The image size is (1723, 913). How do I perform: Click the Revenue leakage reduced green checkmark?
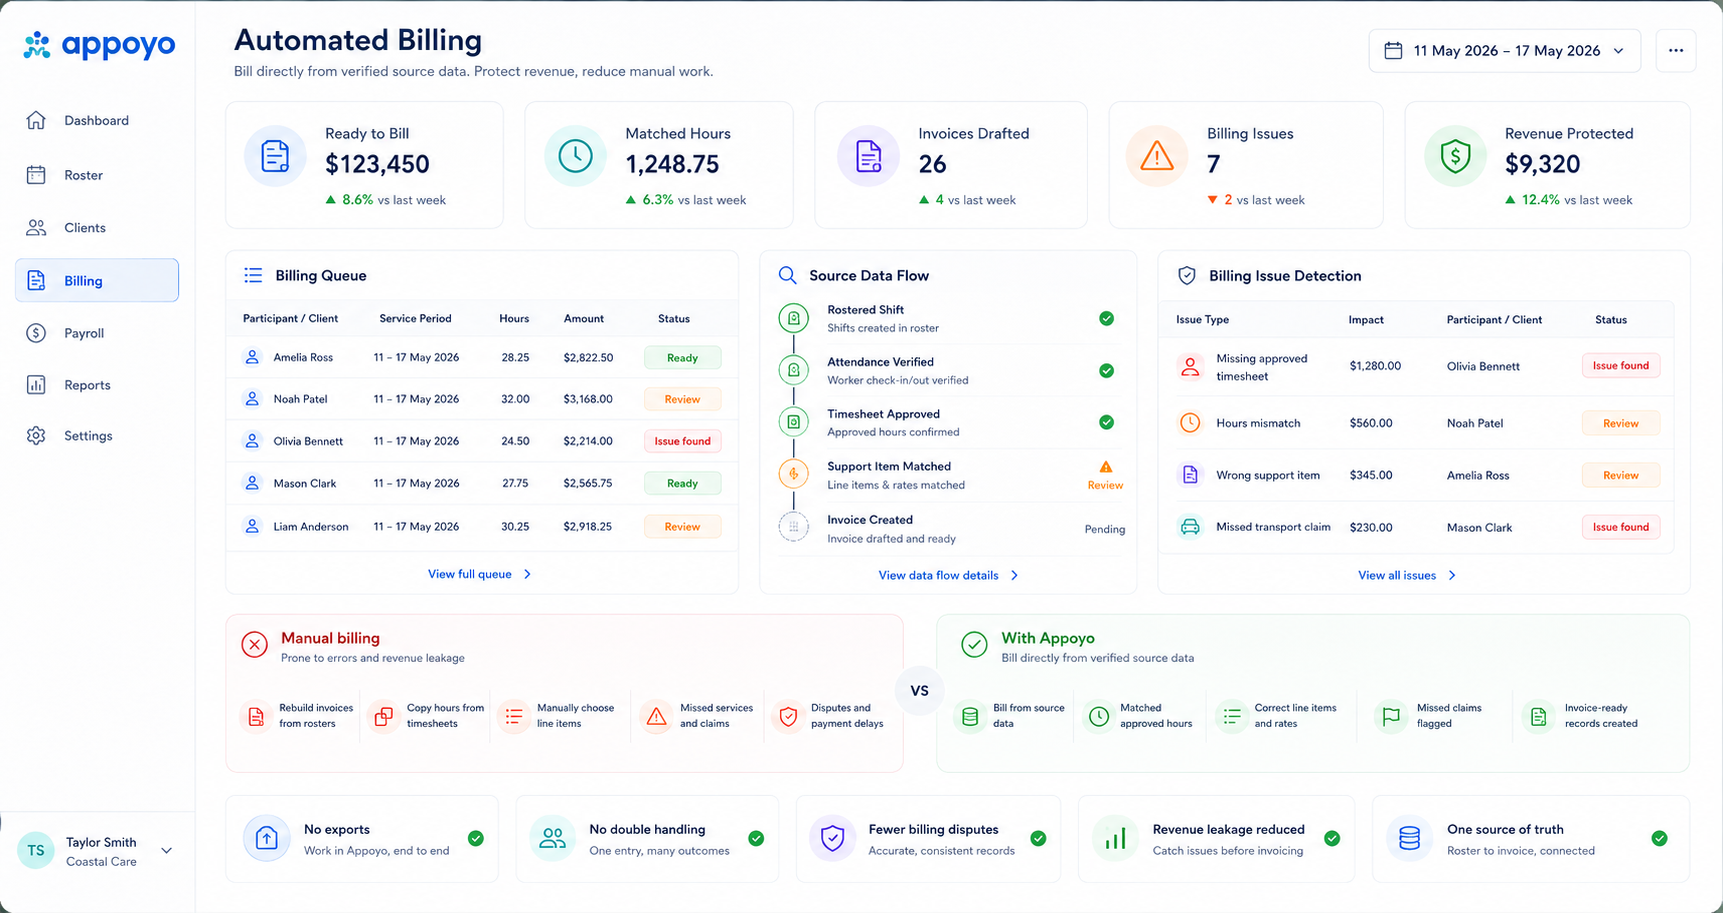pyautogui.click(x=1332, y=838)
